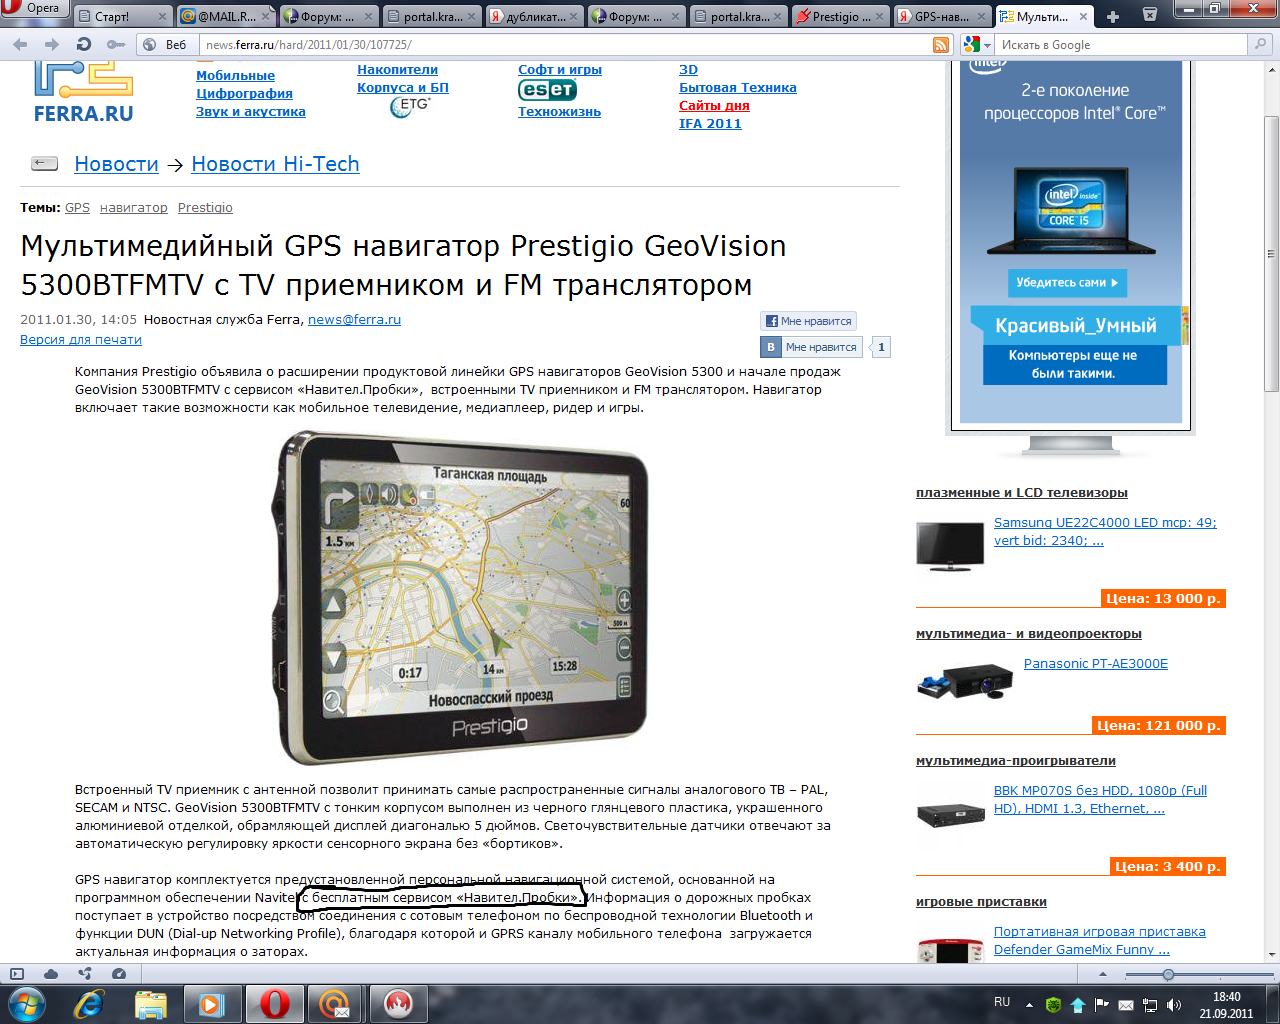Like with the Facebook Мне нравится button
The image size is (1280, 1024).
tap(808, 321)
